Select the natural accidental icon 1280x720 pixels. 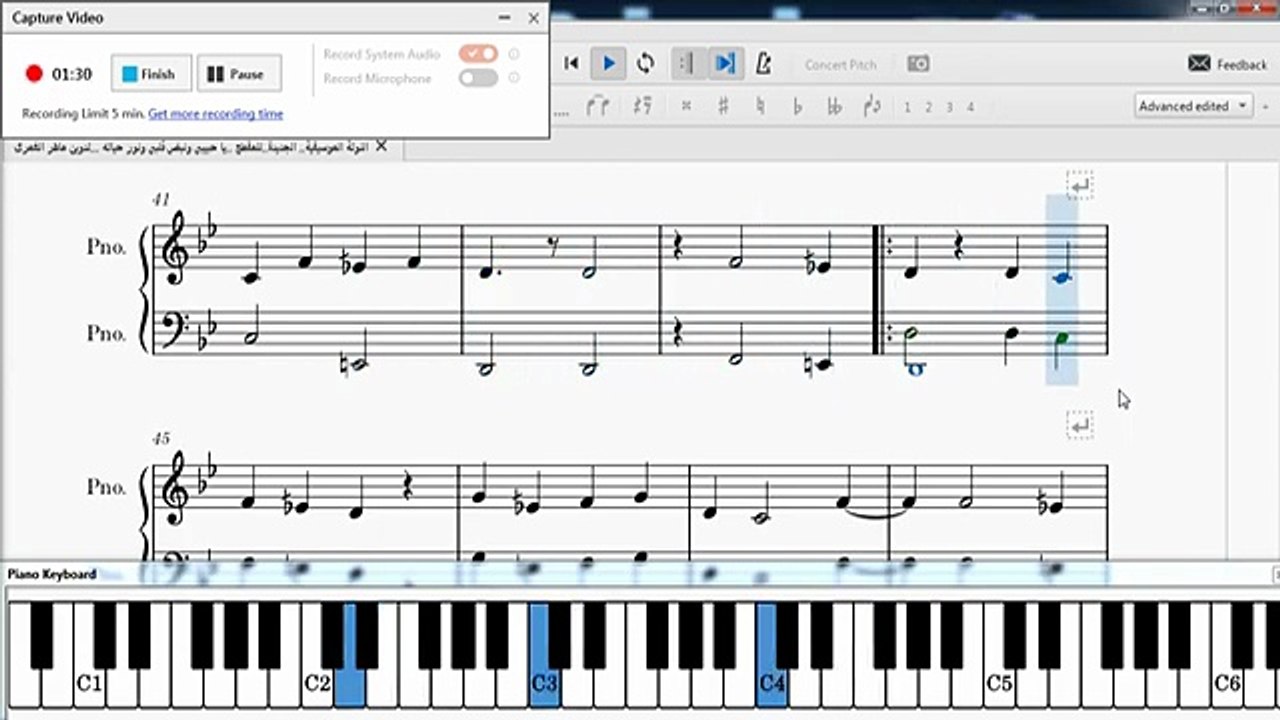point(760,106)
